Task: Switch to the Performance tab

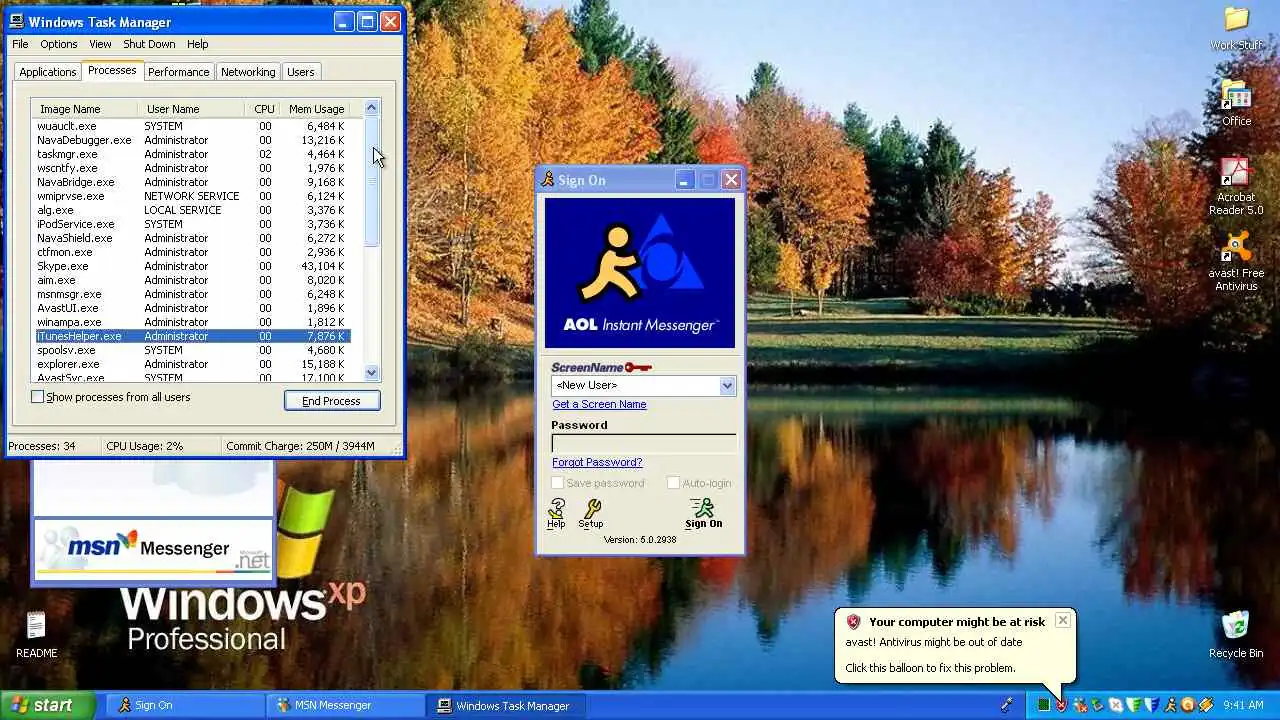Action: (x=179, y=72)
